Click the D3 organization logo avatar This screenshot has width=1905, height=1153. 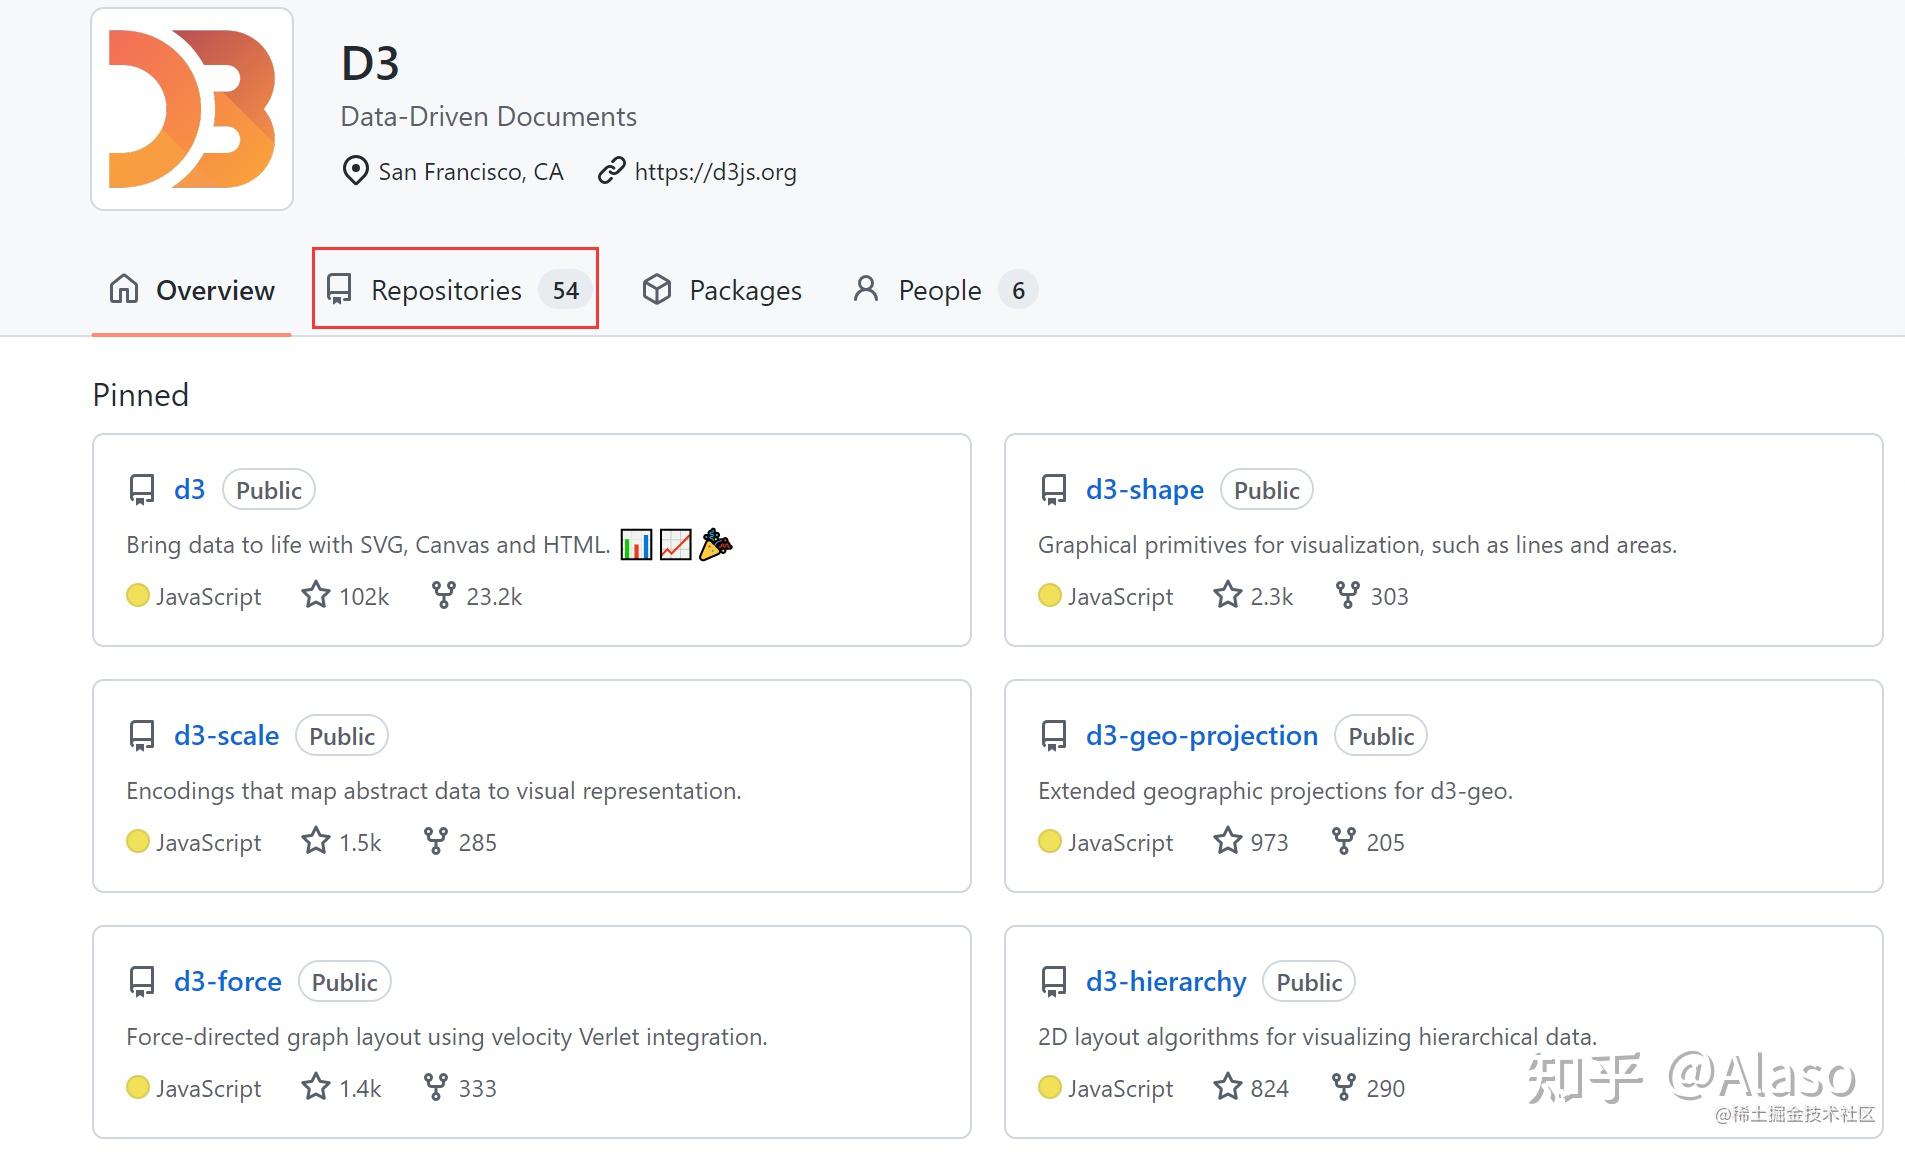point(192,109)
